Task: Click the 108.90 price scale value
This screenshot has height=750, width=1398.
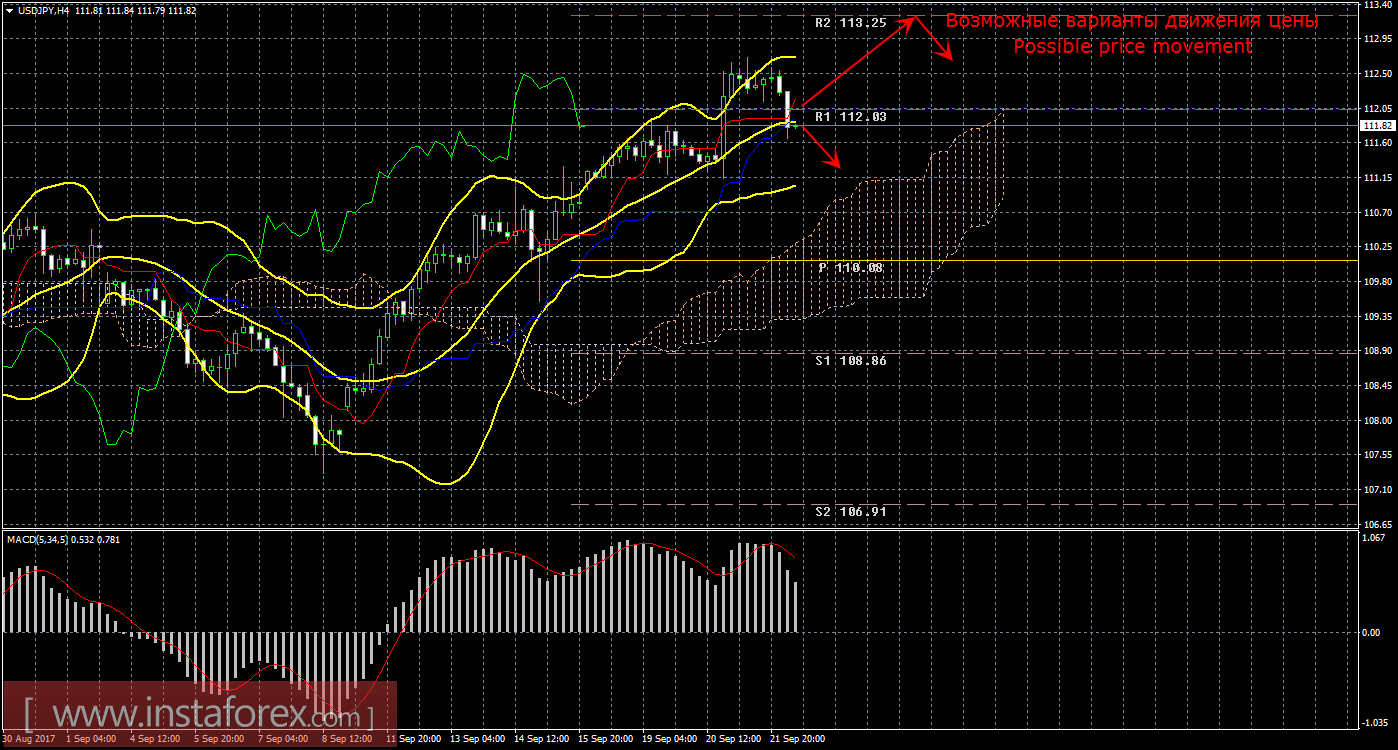Action: point(1377,351)
